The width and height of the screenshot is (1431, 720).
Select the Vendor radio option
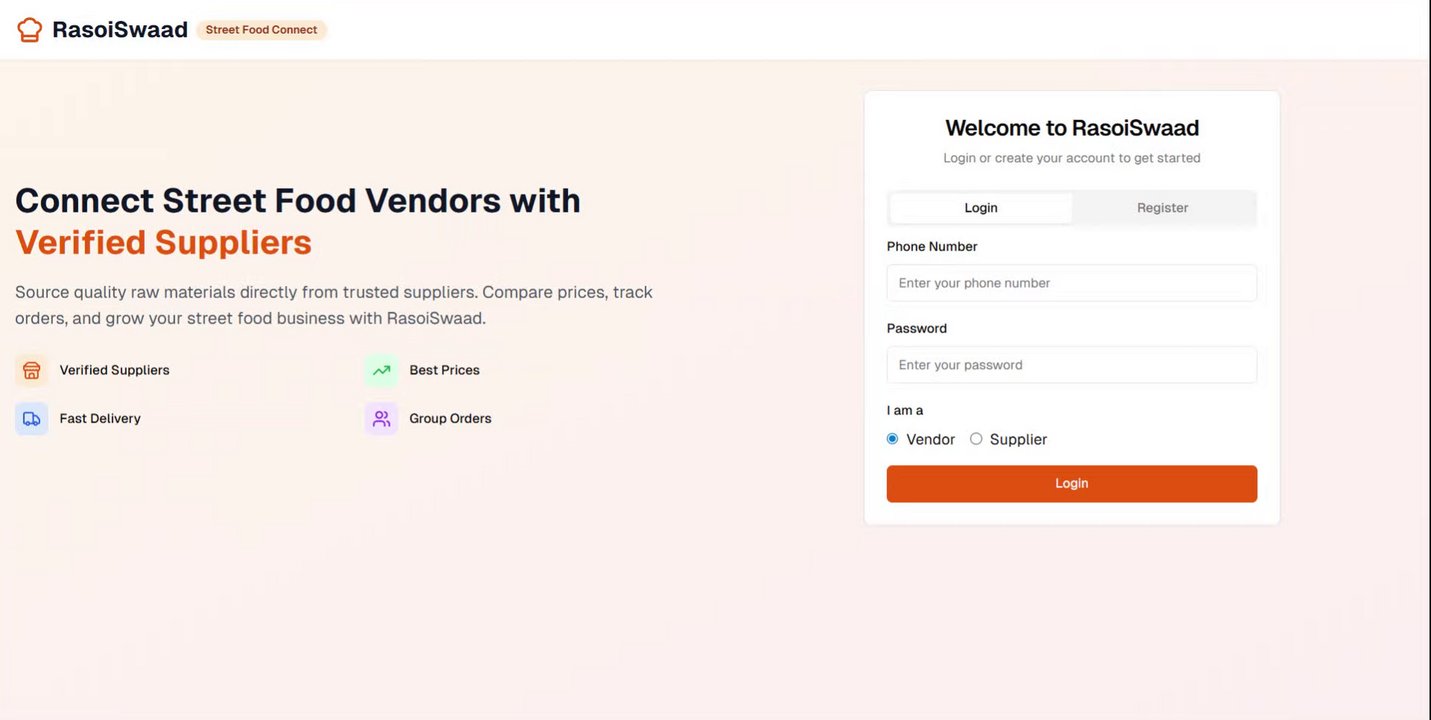click(x=893, y=439)
